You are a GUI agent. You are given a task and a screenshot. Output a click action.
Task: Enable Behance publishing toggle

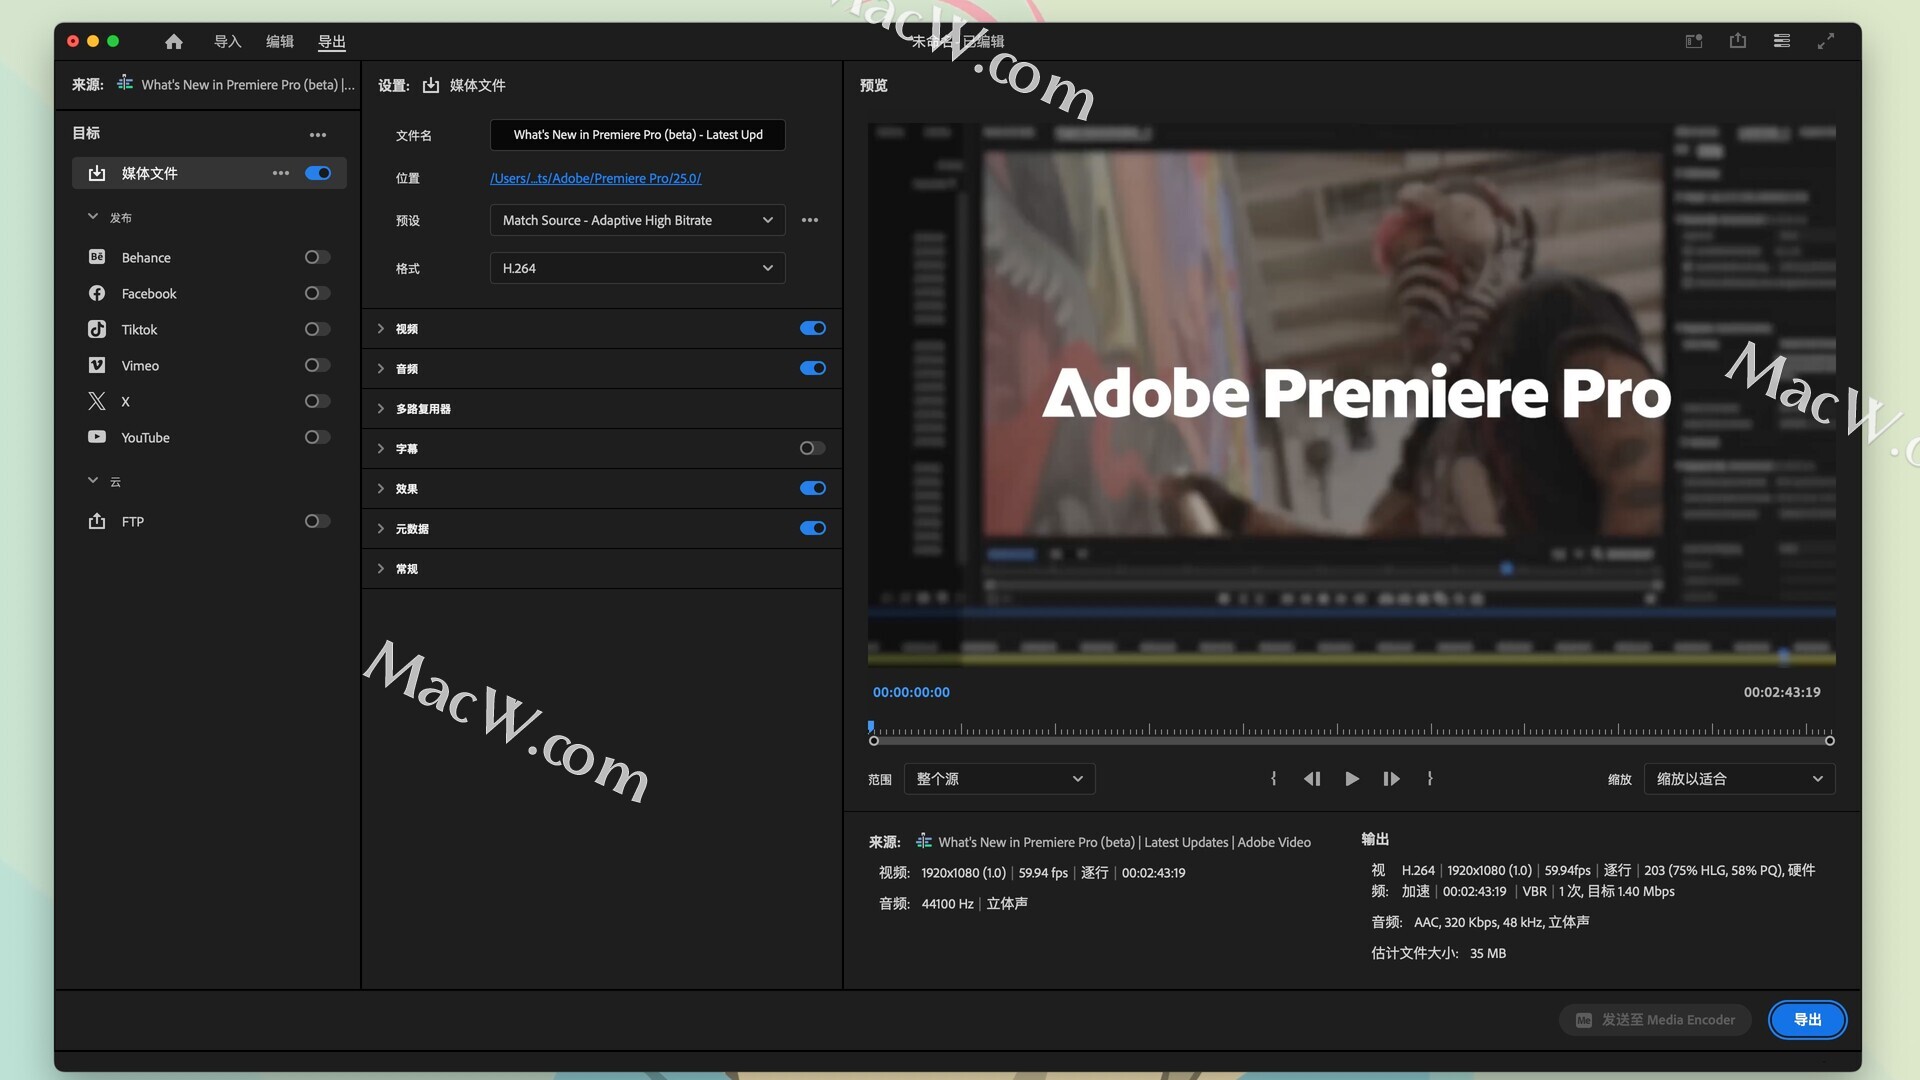tap(318, 257)
